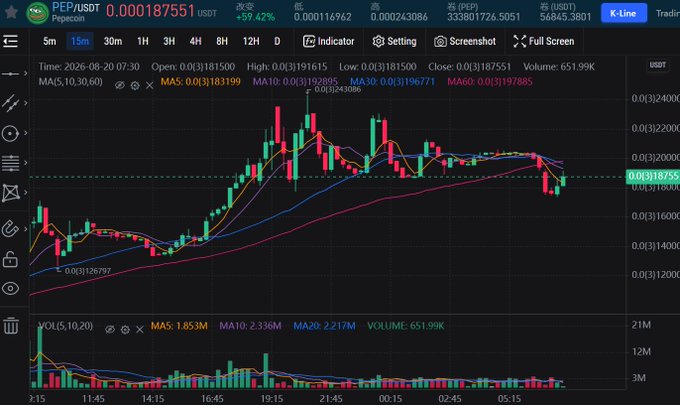The image size is (680, 405).
Task: Switch to K-Line view
Action: [624, 13]
